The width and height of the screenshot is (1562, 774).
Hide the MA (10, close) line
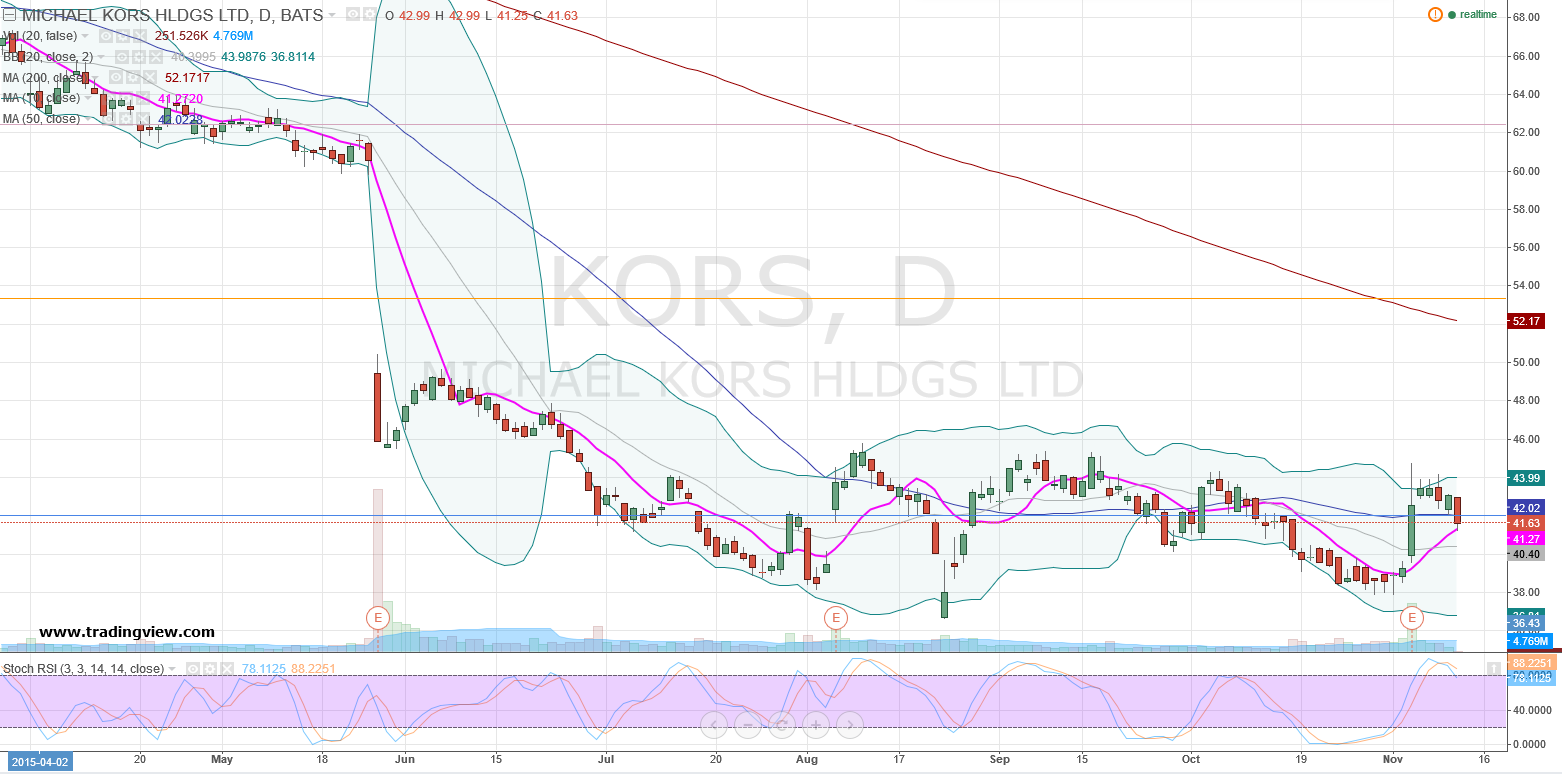point(110,99)
